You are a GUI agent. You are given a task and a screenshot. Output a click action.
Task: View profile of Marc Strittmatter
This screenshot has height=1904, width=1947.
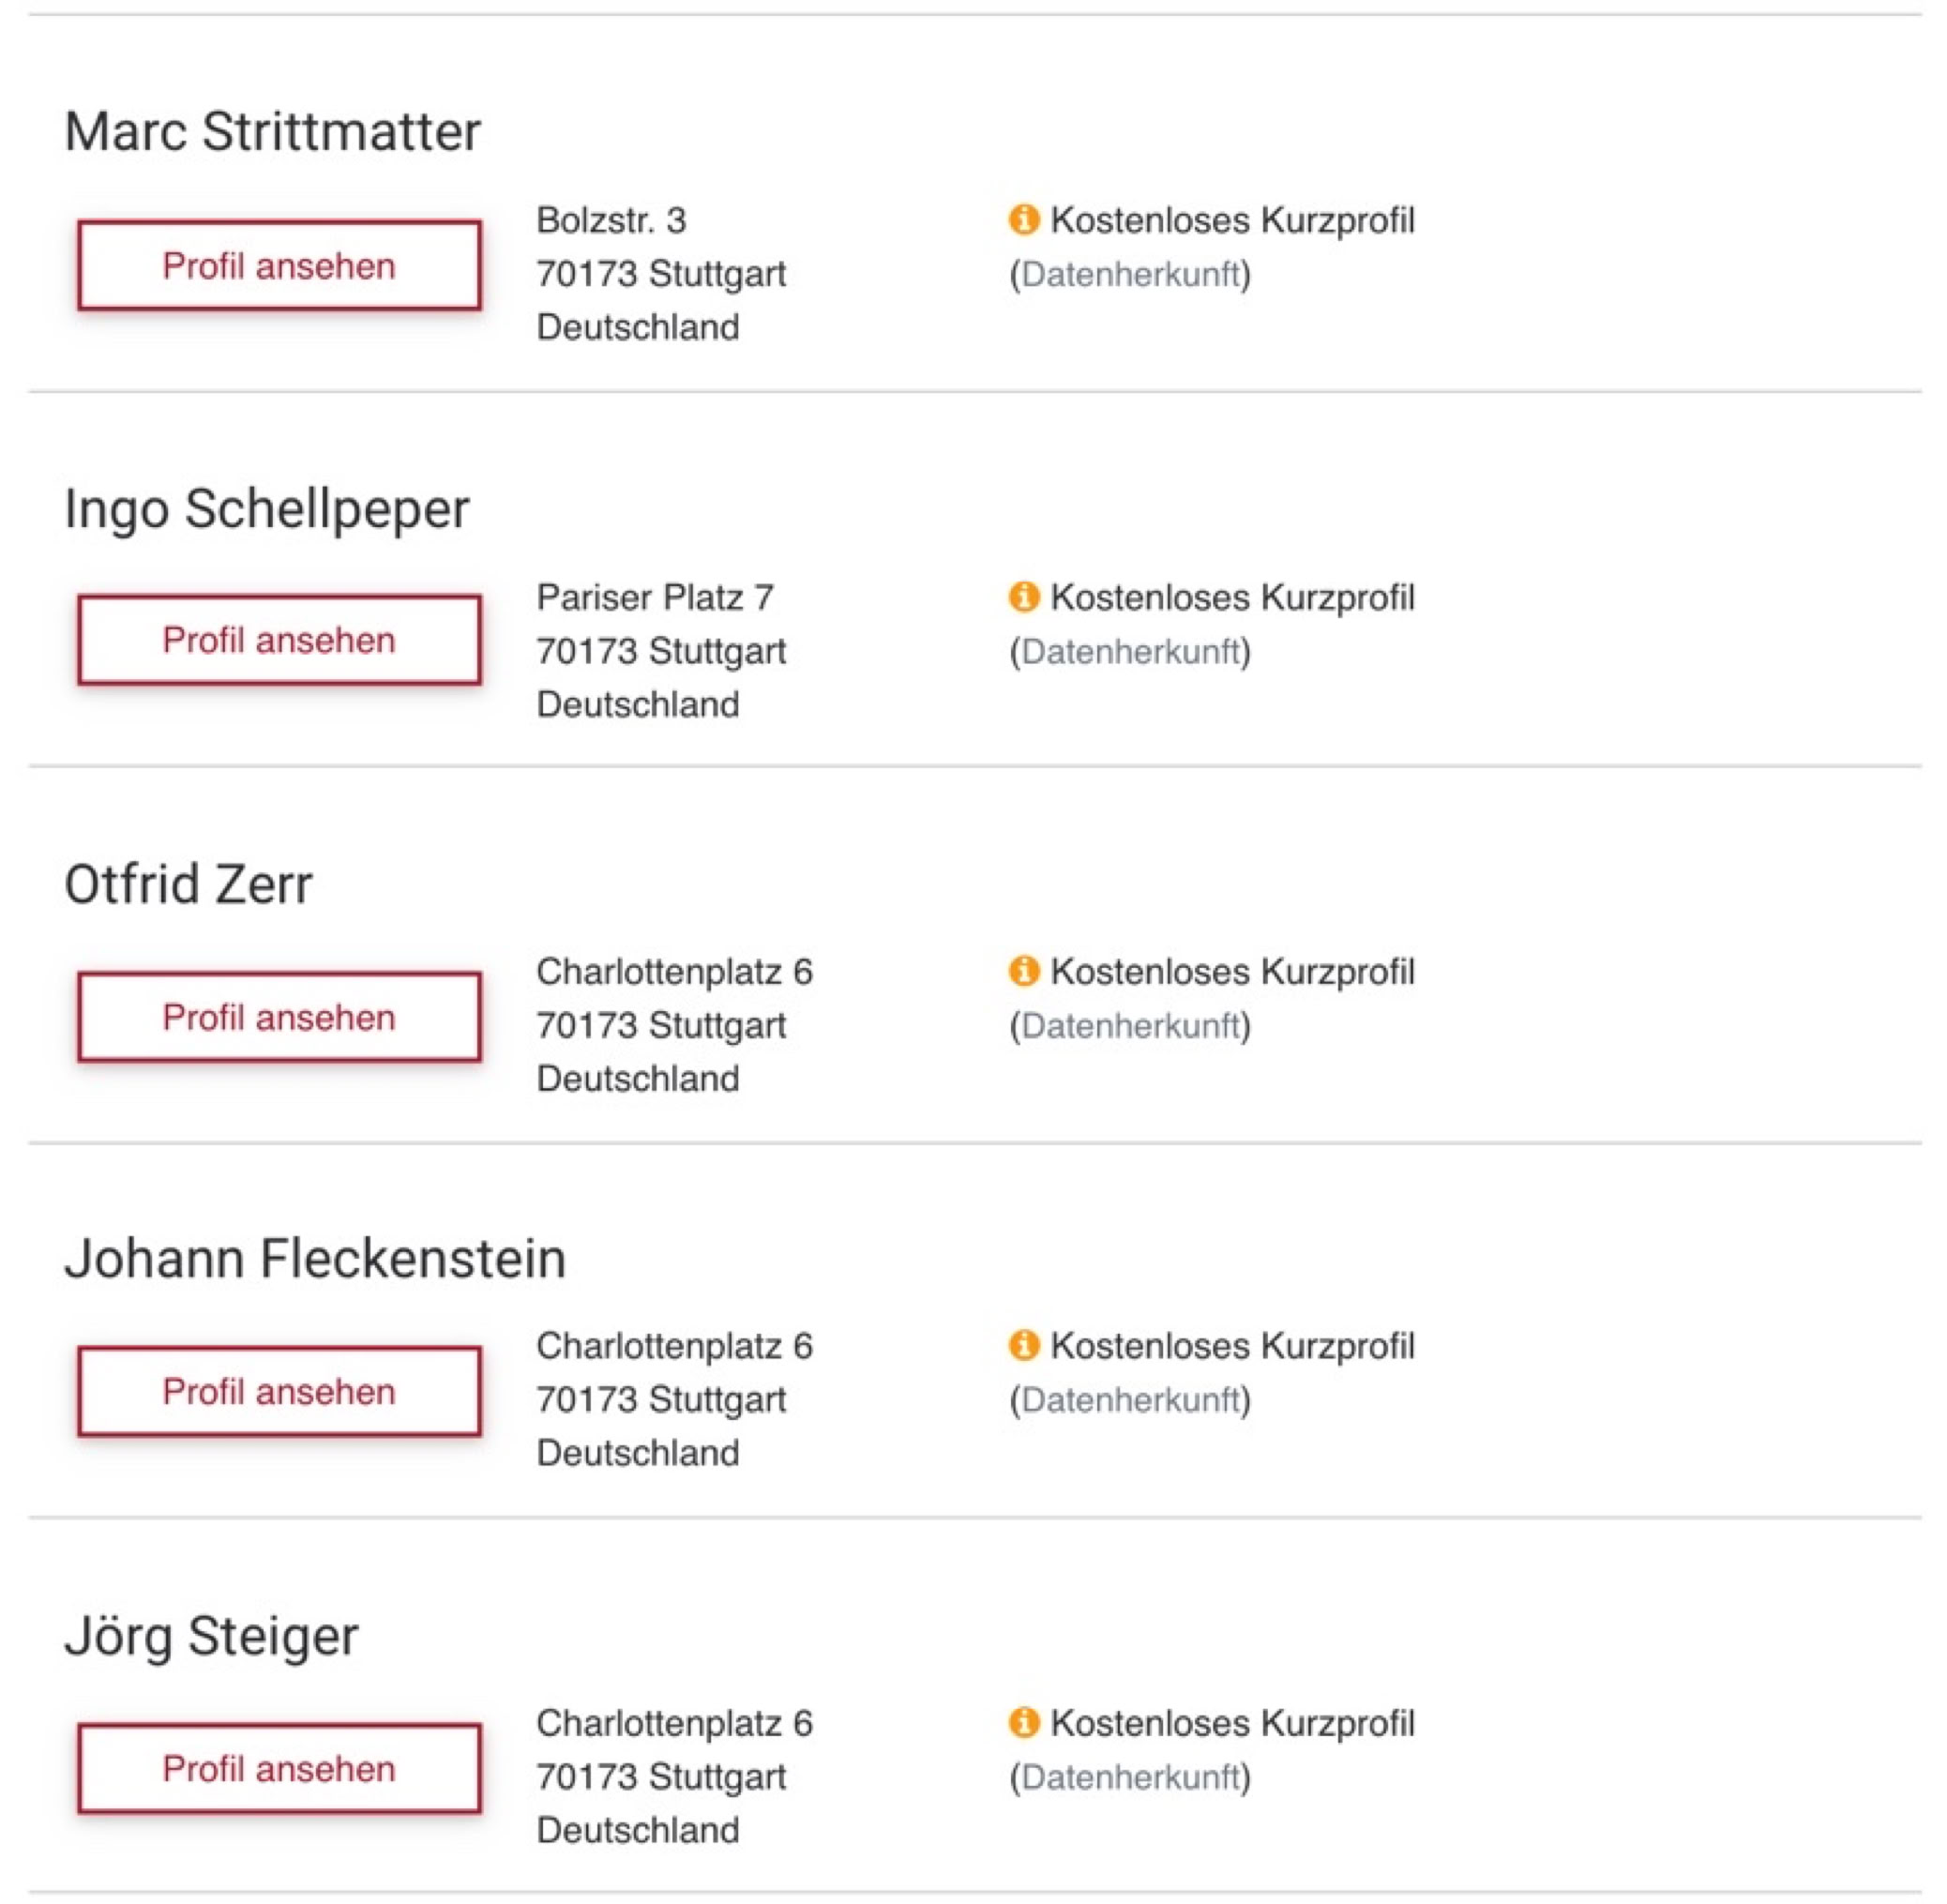coord(279,266)
